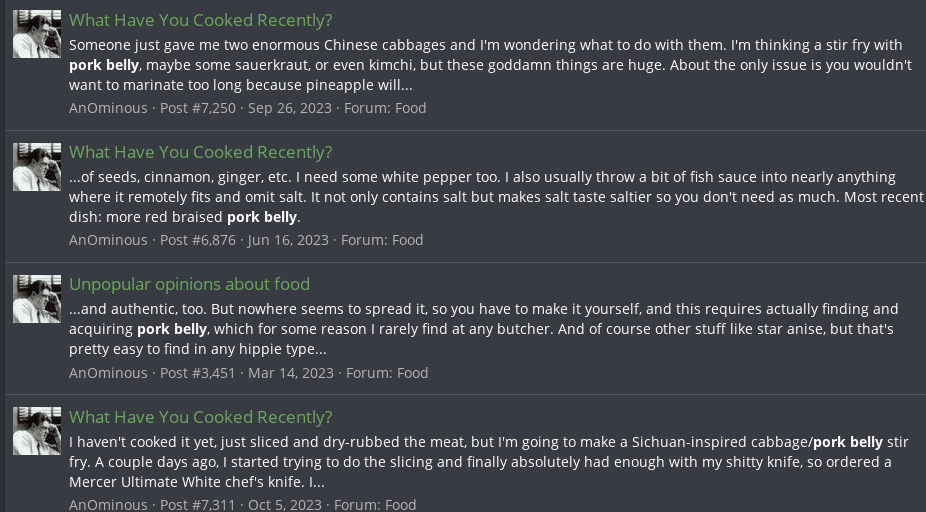
Task: Open AnOminous profile in the Post #7,311 row
Action: tap(108, 505)
